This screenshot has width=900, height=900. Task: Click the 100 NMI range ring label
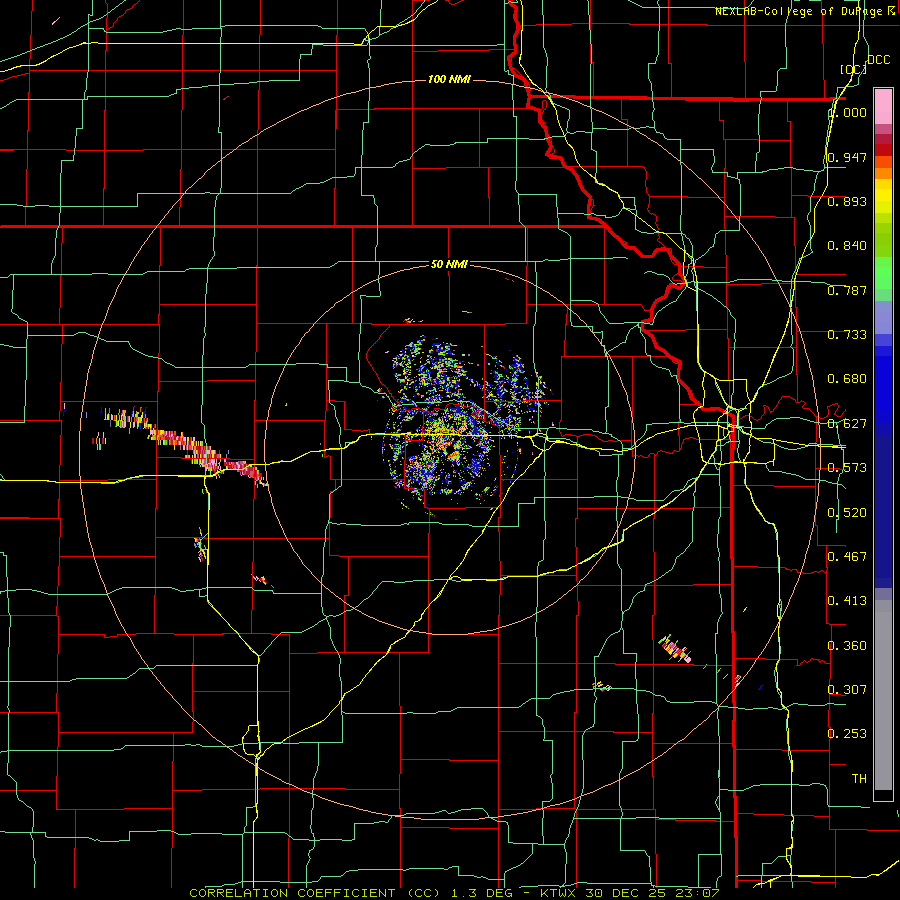pyautogui.click(x=449, y=79)
